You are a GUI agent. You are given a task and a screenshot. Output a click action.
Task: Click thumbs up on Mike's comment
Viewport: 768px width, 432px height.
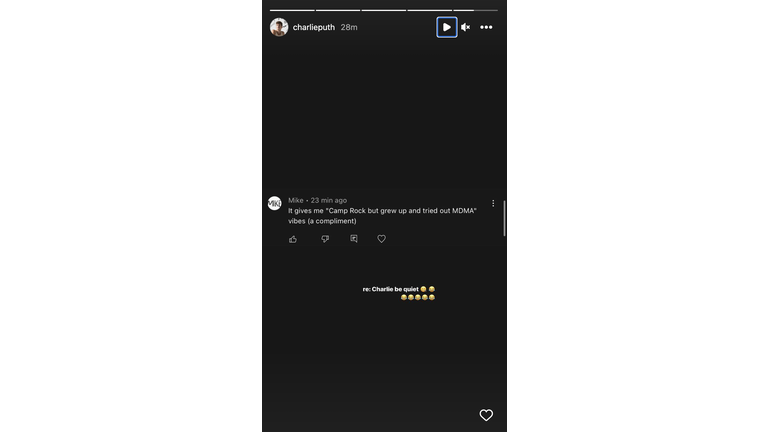pos(293,239)
